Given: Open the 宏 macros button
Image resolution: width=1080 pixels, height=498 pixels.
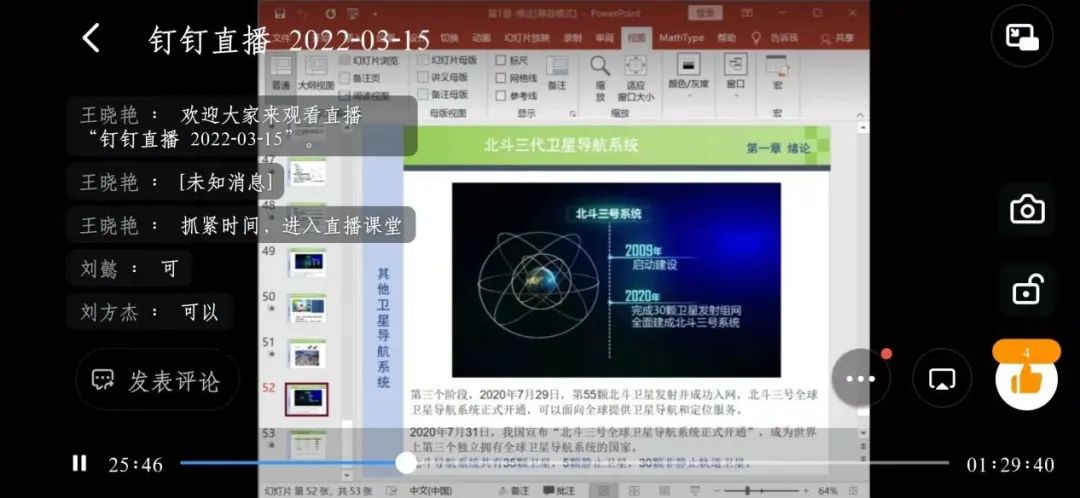Looking at the screenshot, I should 776,85.
